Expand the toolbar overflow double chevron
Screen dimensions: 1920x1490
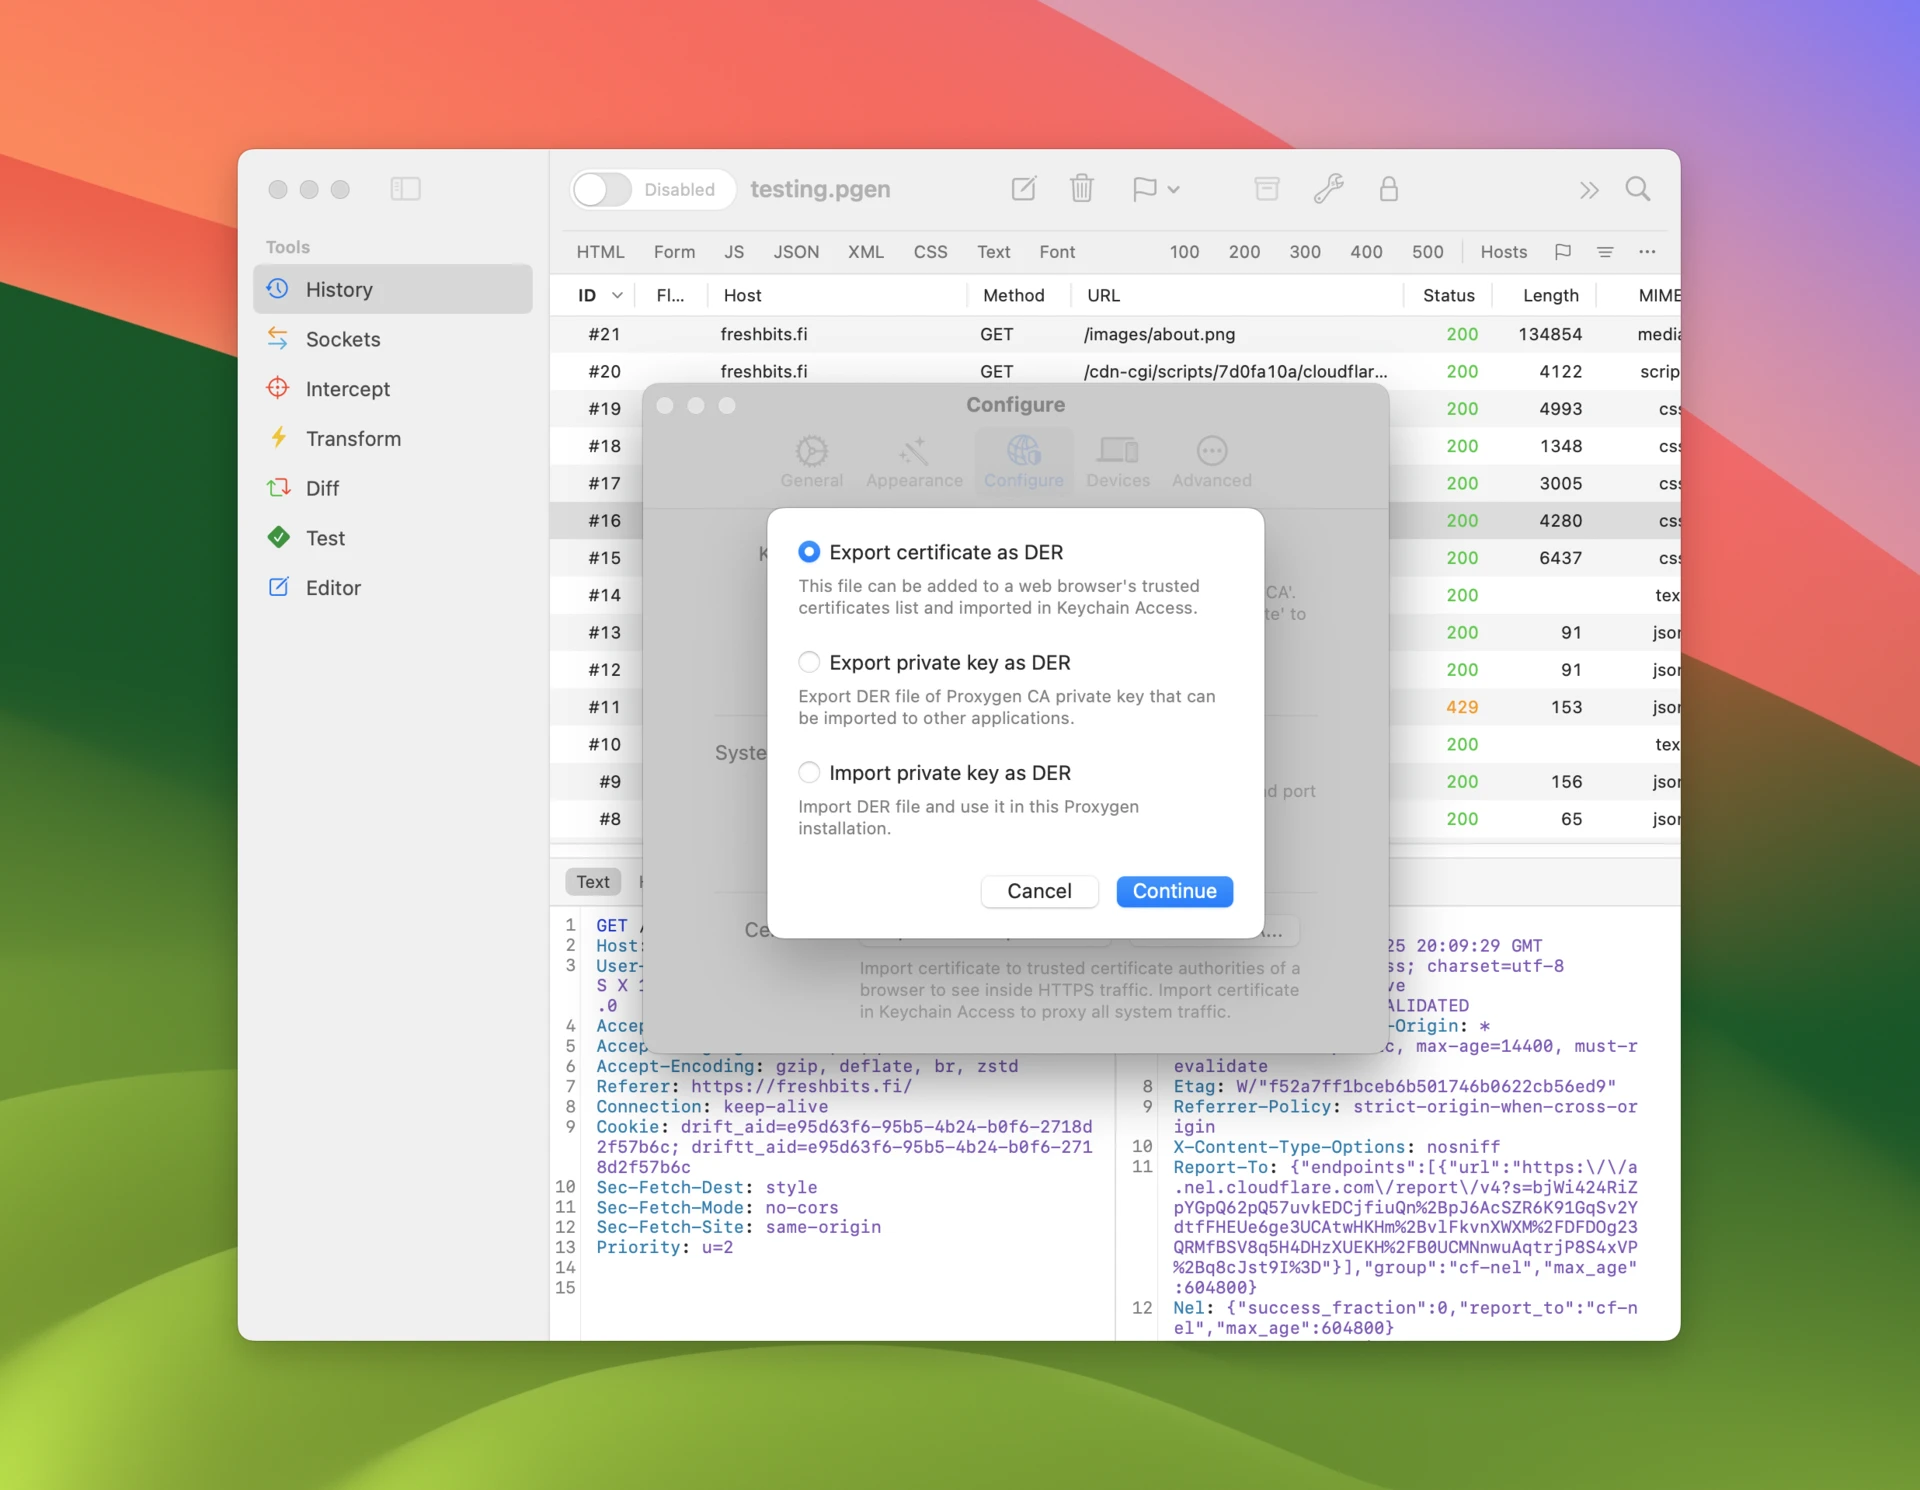click(x=1588, y=189)
